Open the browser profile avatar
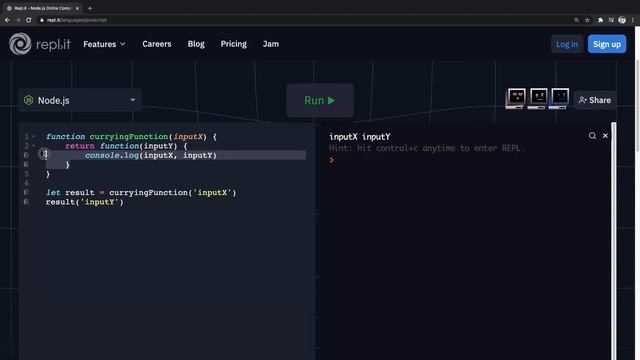 622,20
